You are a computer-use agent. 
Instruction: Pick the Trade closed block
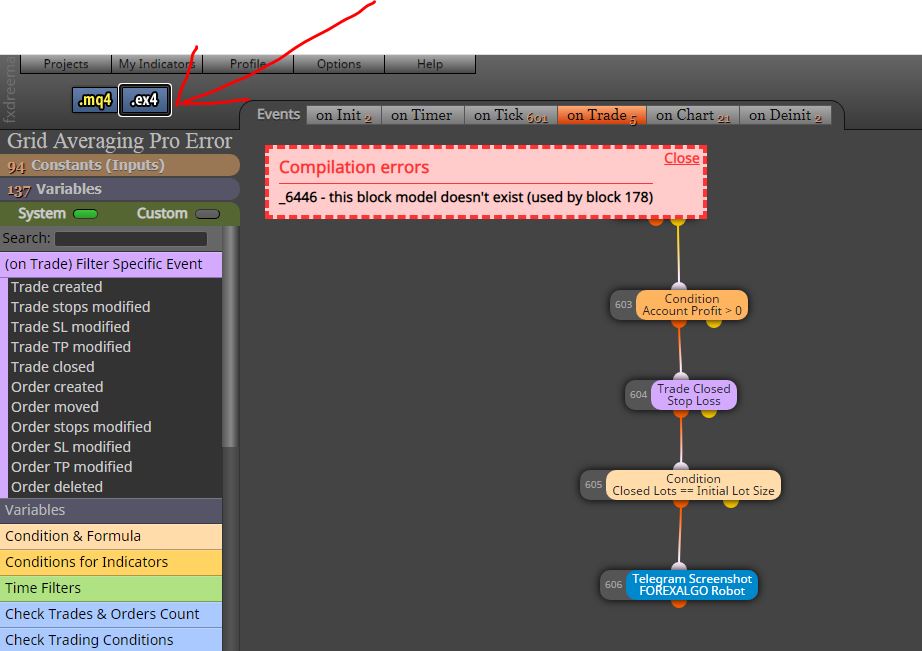[x=52, y=367]
